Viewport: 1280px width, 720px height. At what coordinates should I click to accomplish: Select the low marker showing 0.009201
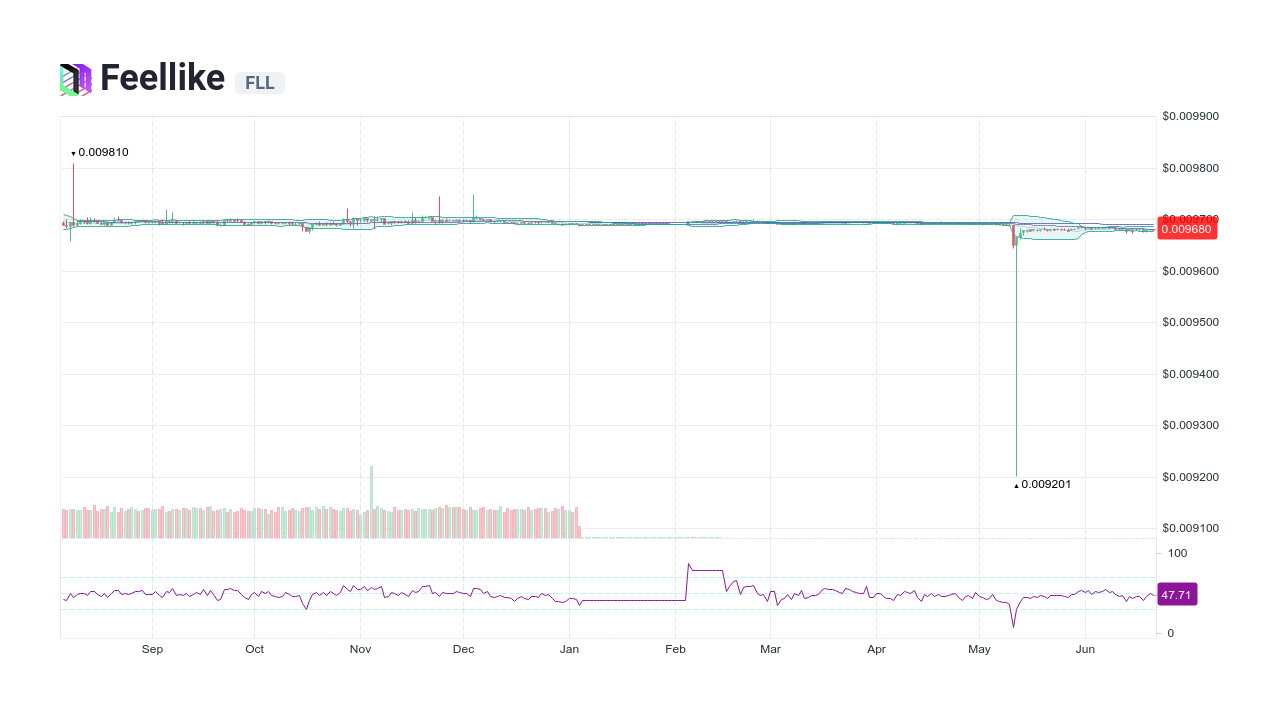[1043, 484]
